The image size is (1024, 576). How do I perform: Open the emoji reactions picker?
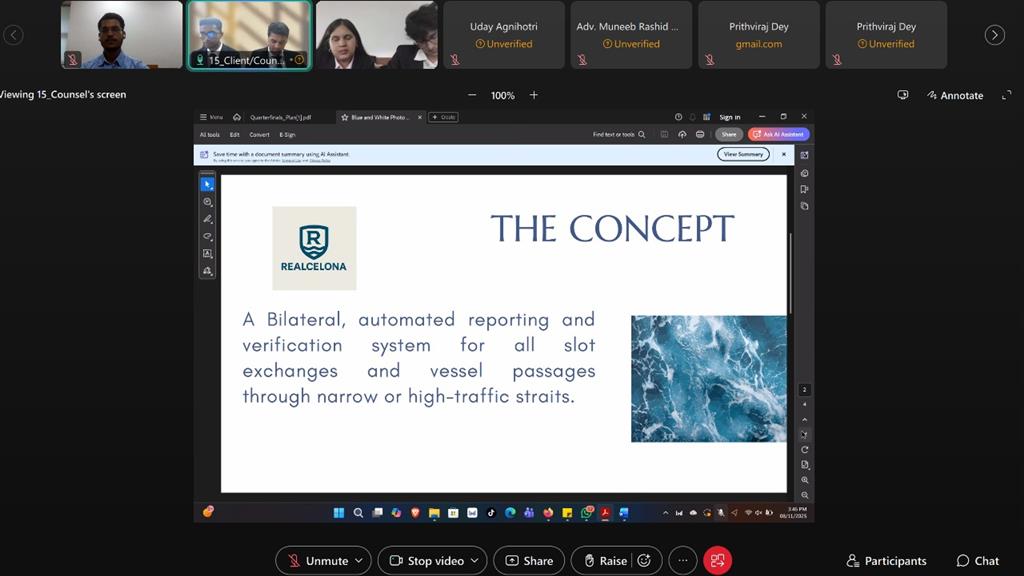coord(644,561)
